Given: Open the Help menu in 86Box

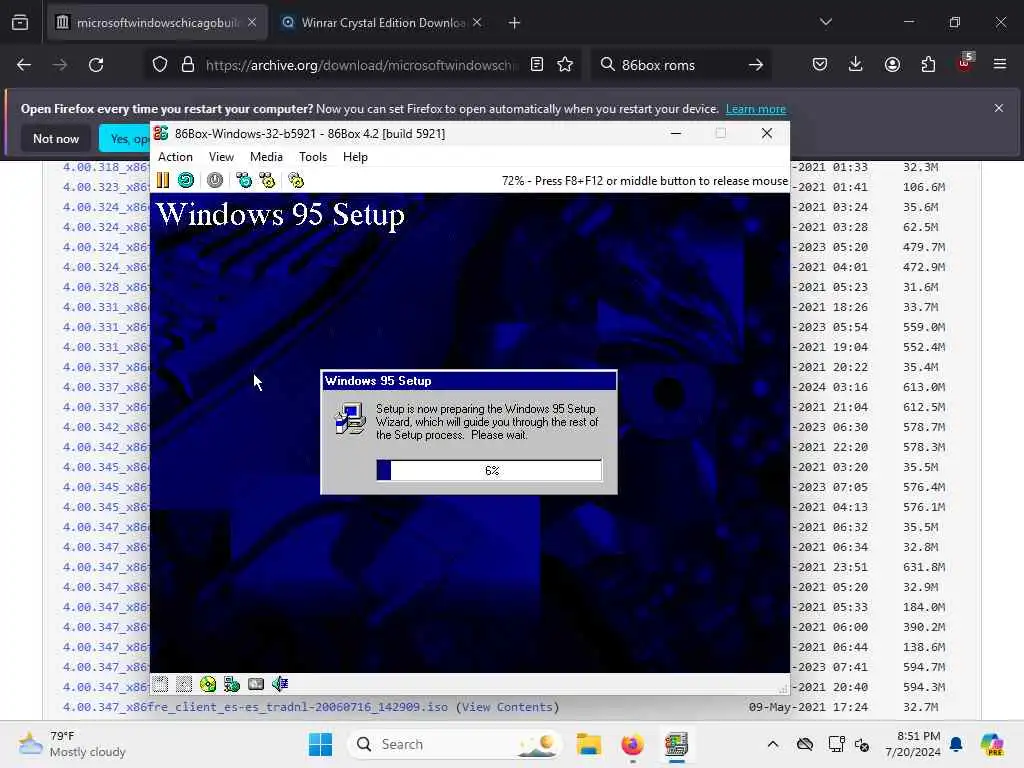Looking at the screenshot, I should click(355, 157).
